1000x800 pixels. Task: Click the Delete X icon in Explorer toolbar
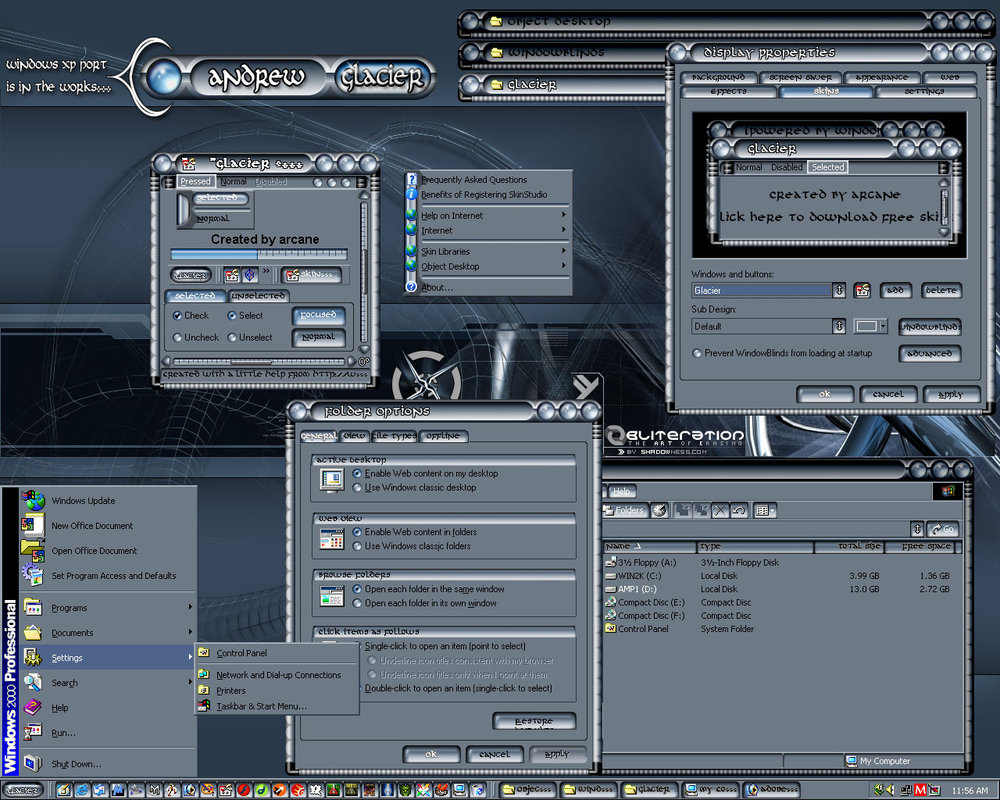[720, 511]
